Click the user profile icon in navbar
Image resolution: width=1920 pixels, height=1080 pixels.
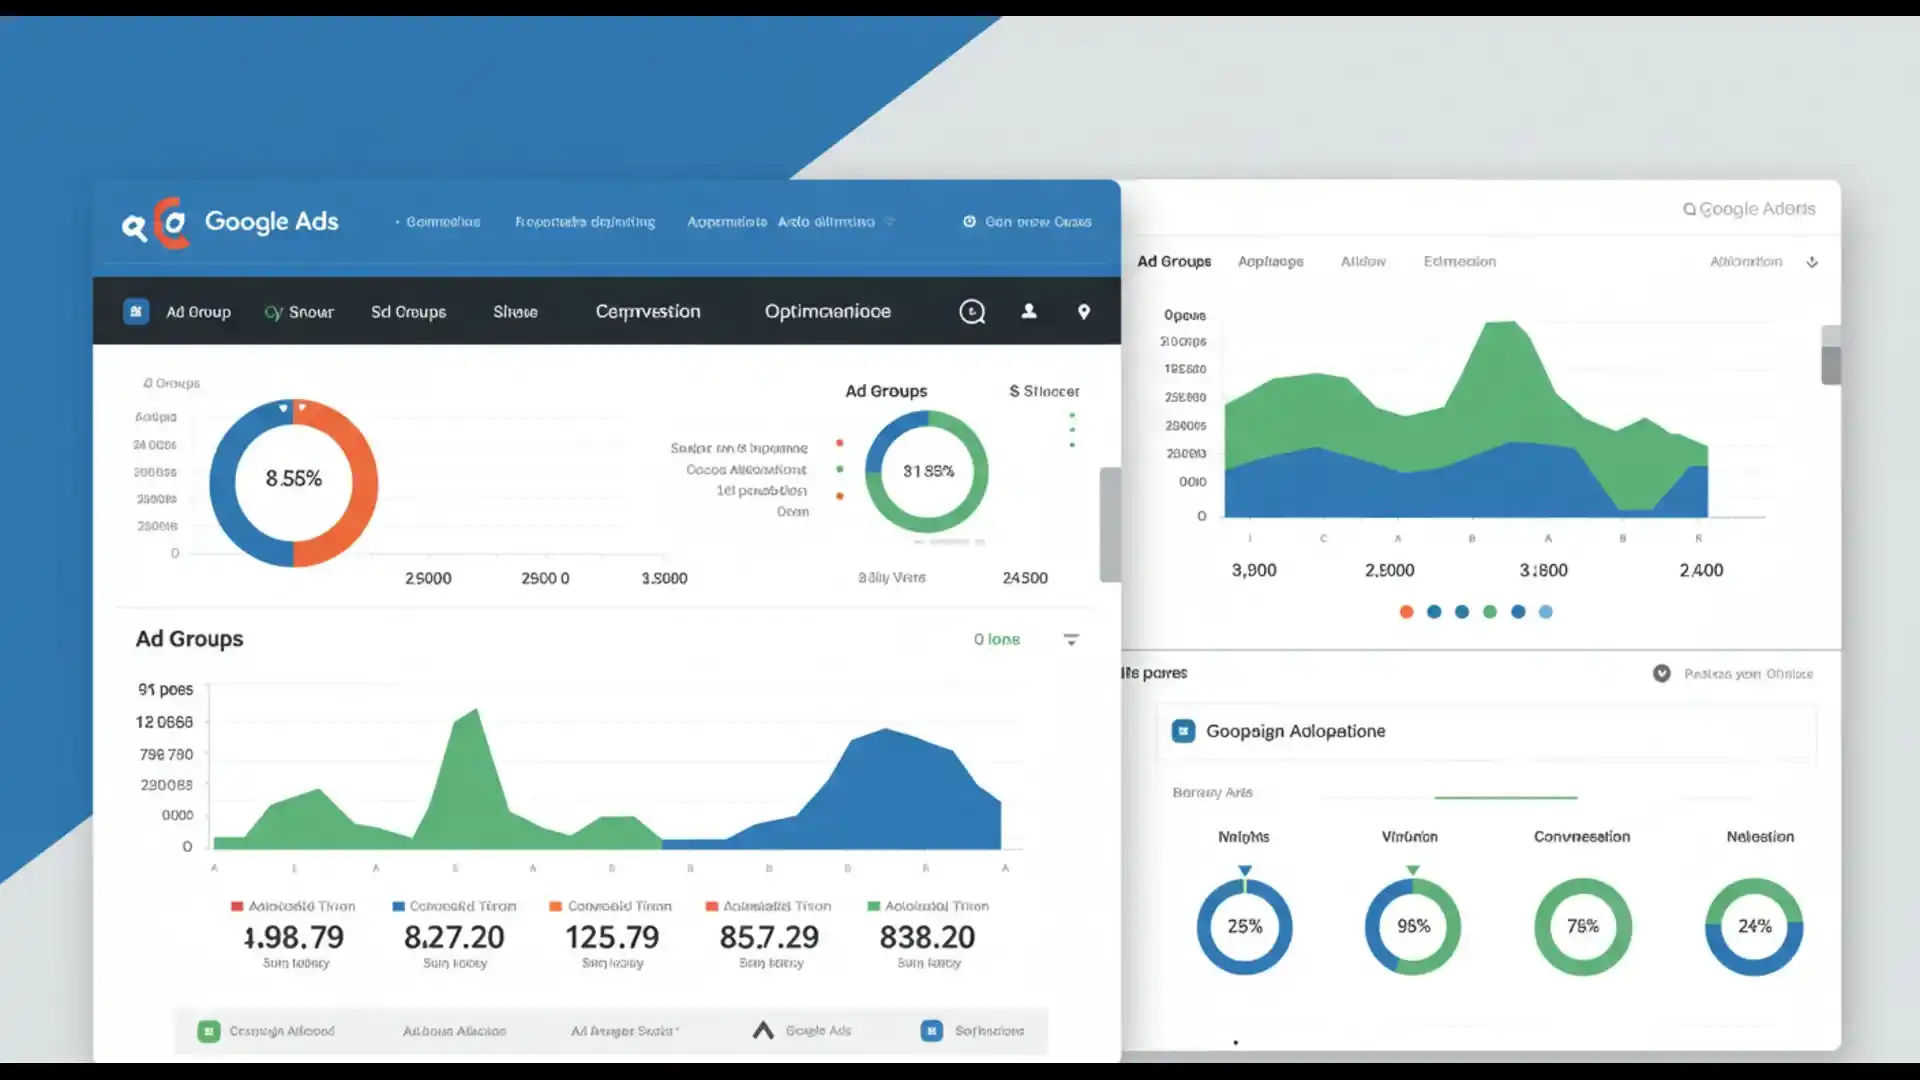tap(1029, 311)
